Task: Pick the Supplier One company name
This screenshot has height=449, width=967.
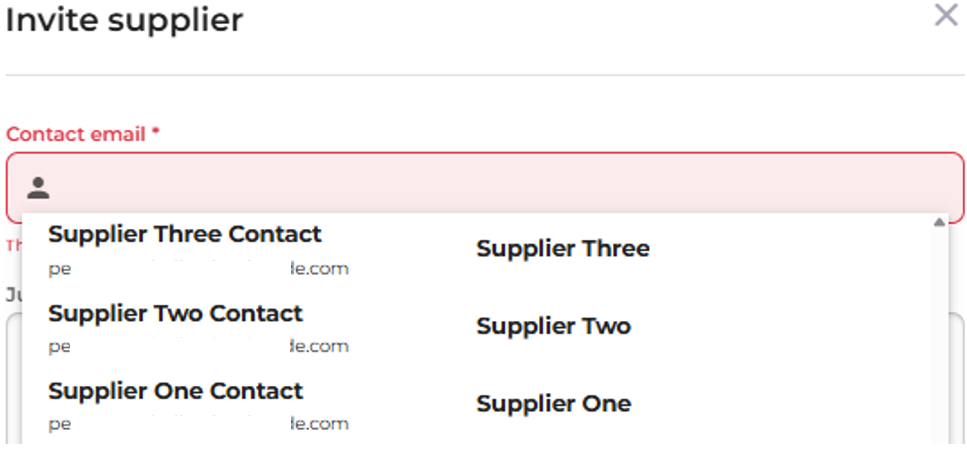Action: [x=553, y=404]
